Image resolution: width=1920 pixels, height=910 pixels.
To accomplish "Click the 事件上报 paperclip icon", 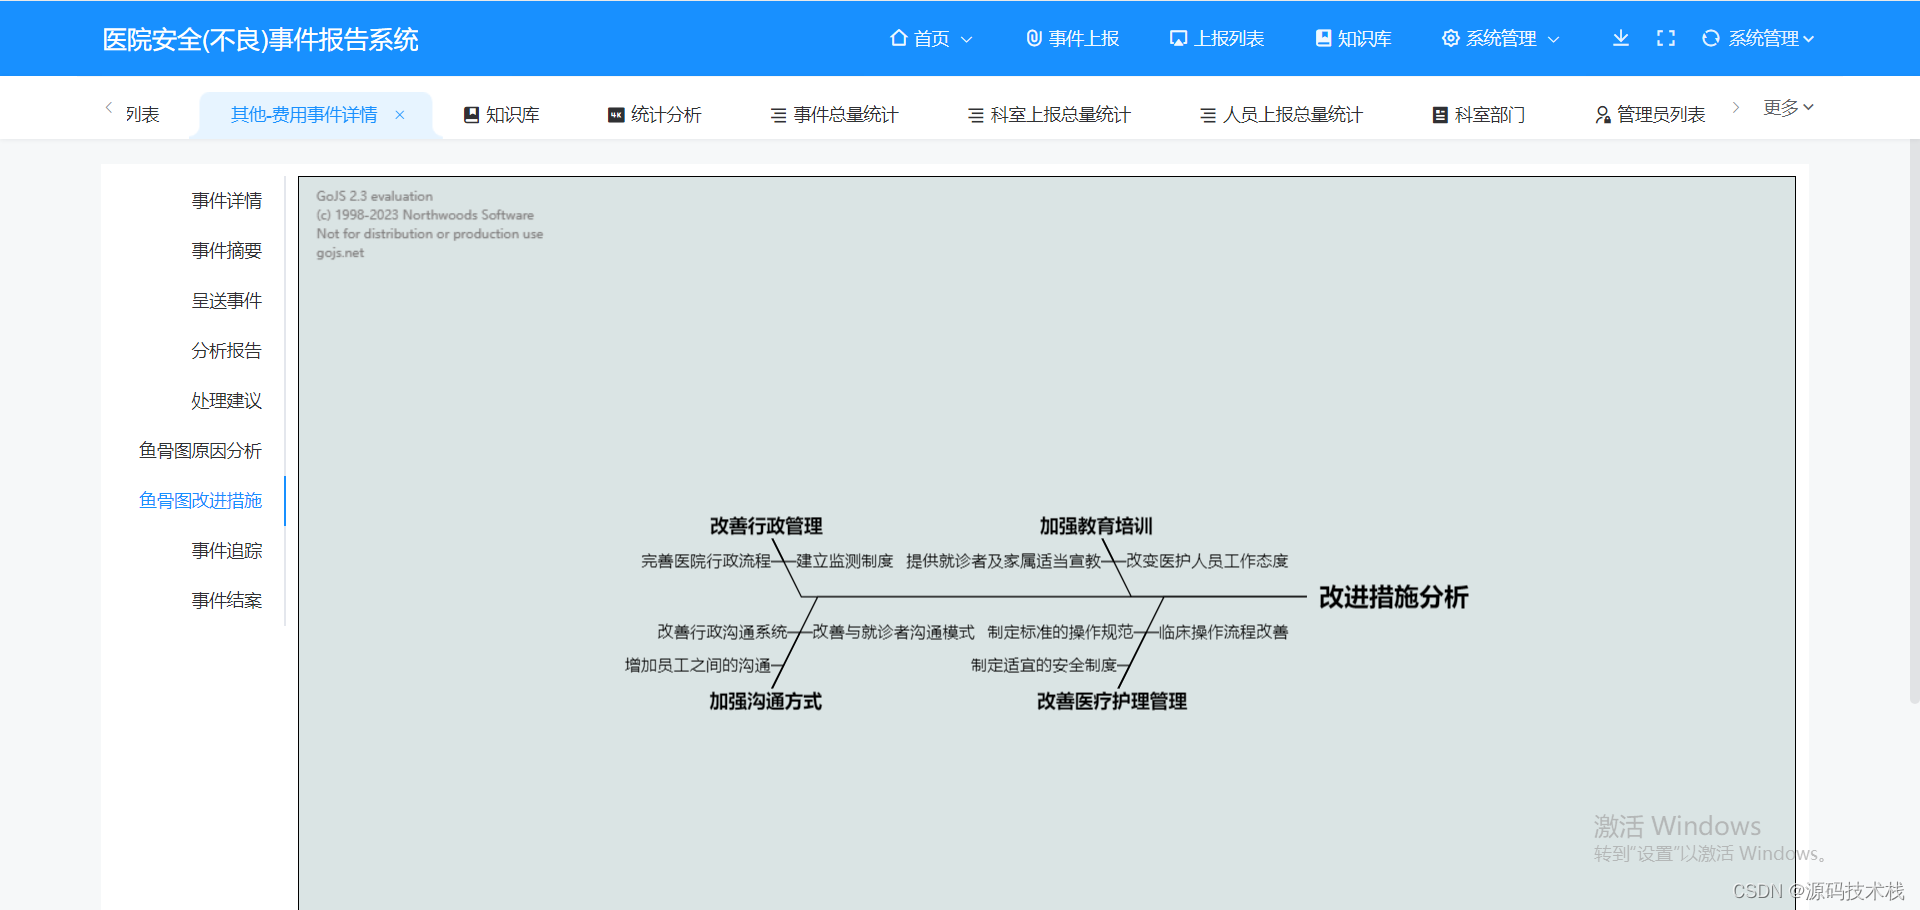I will [x=1034, y=38].
